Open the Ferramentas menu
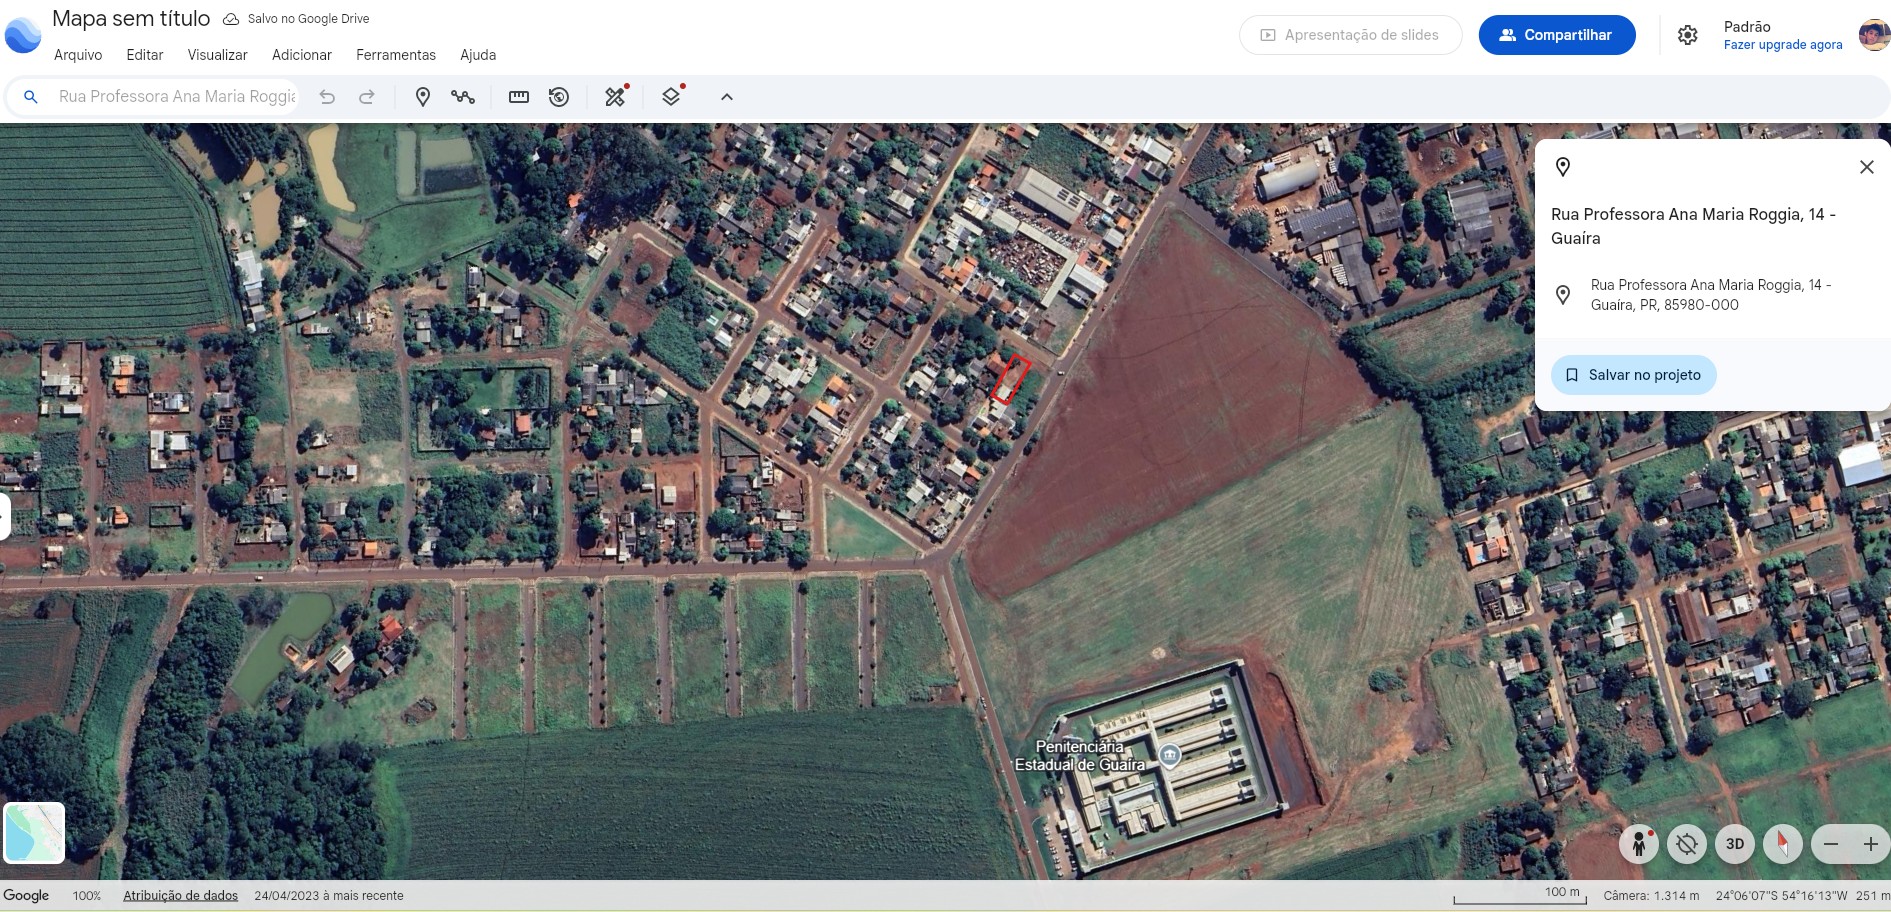This screenshot has width=1891, height=912. [395, 55]
